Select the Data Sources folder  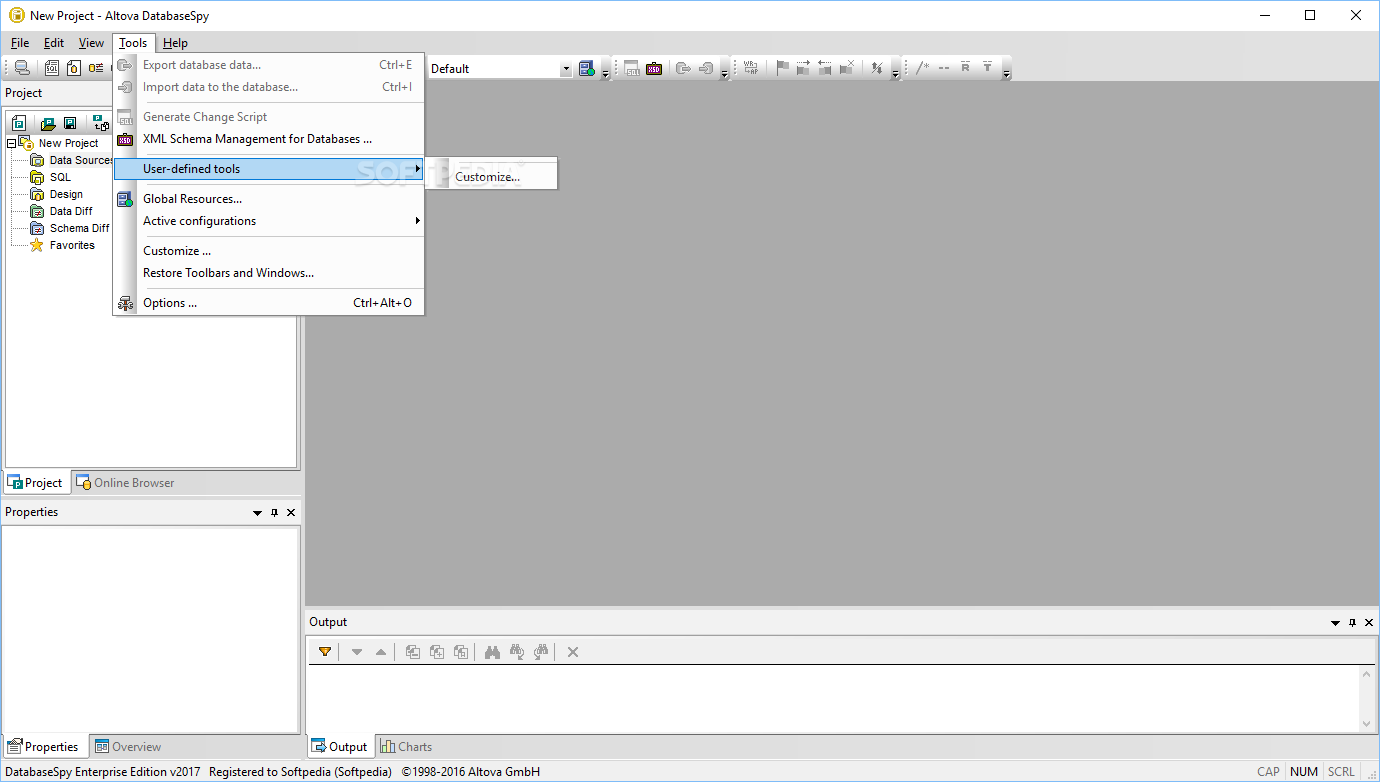pos(72,160)
